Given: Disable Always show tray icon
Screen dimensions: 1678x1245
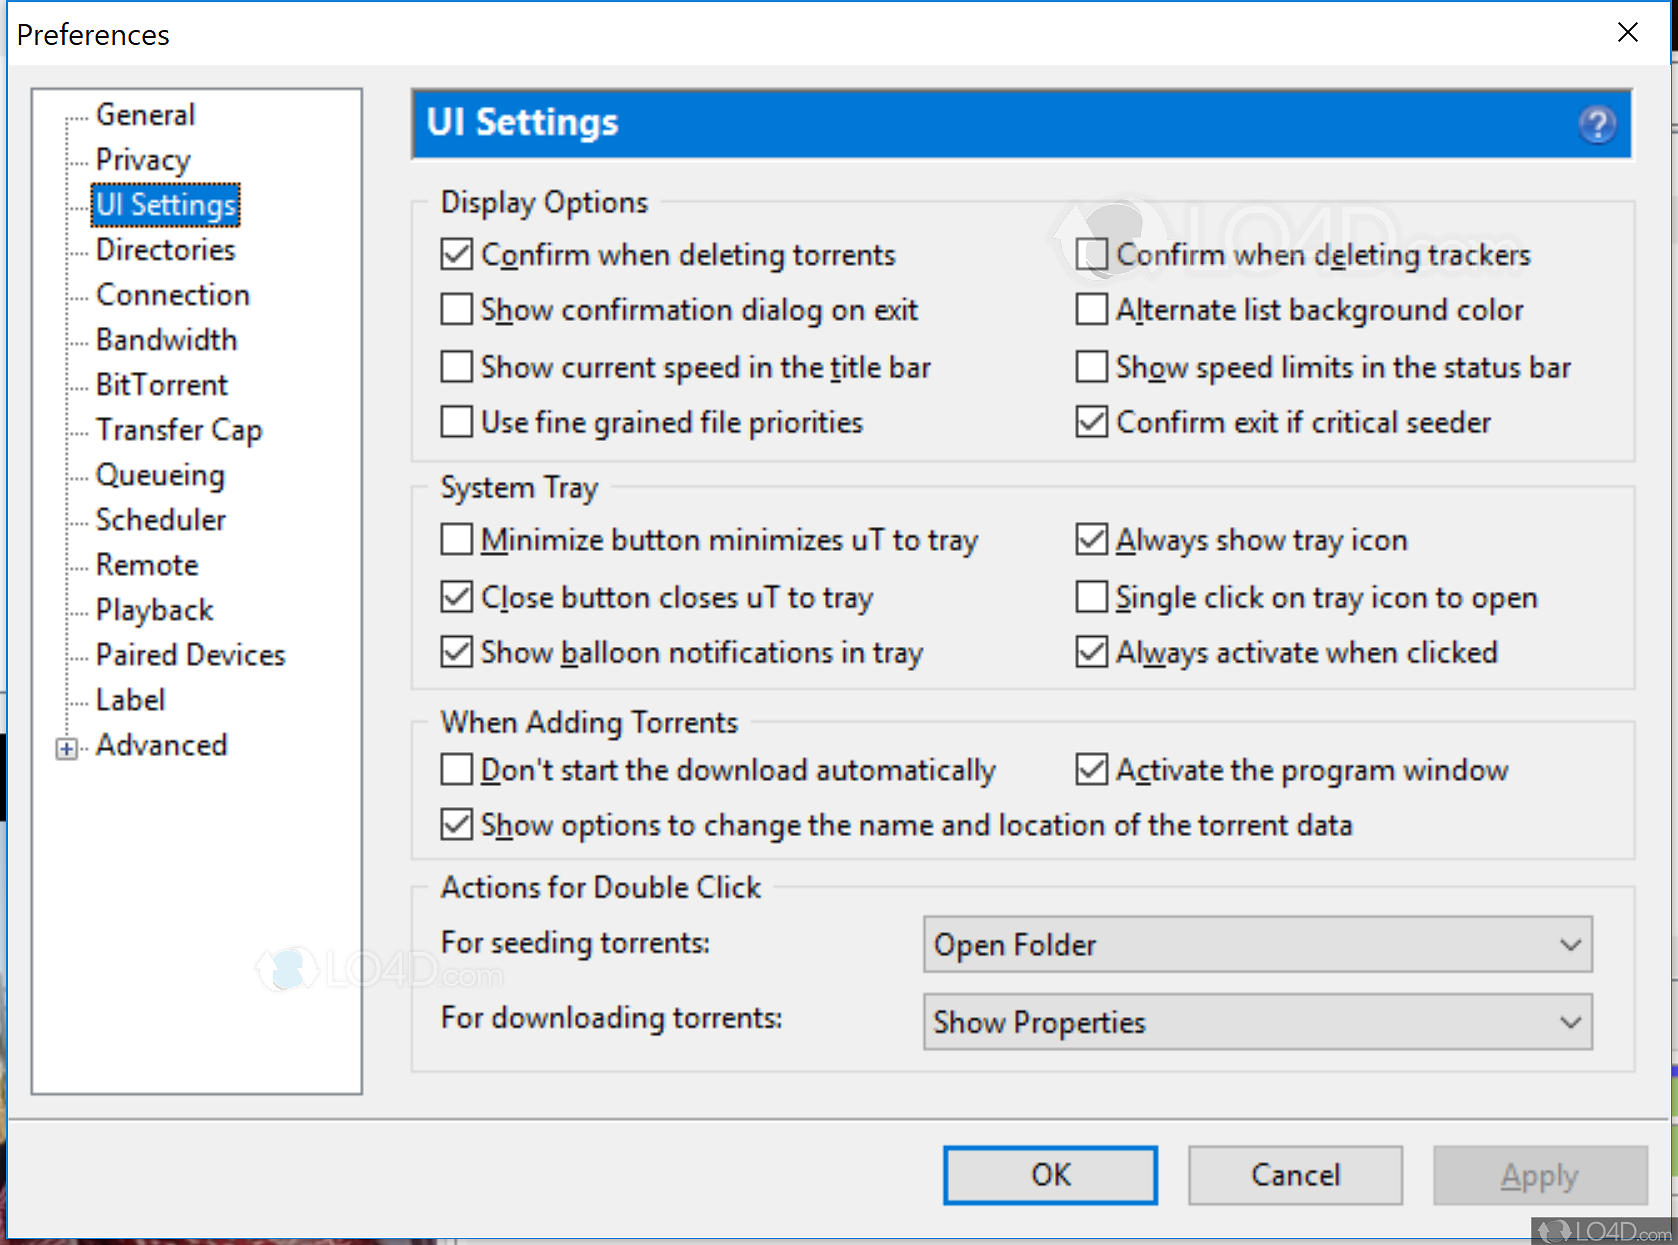Looking at the screenshot, I should (x=1092, y=540).
